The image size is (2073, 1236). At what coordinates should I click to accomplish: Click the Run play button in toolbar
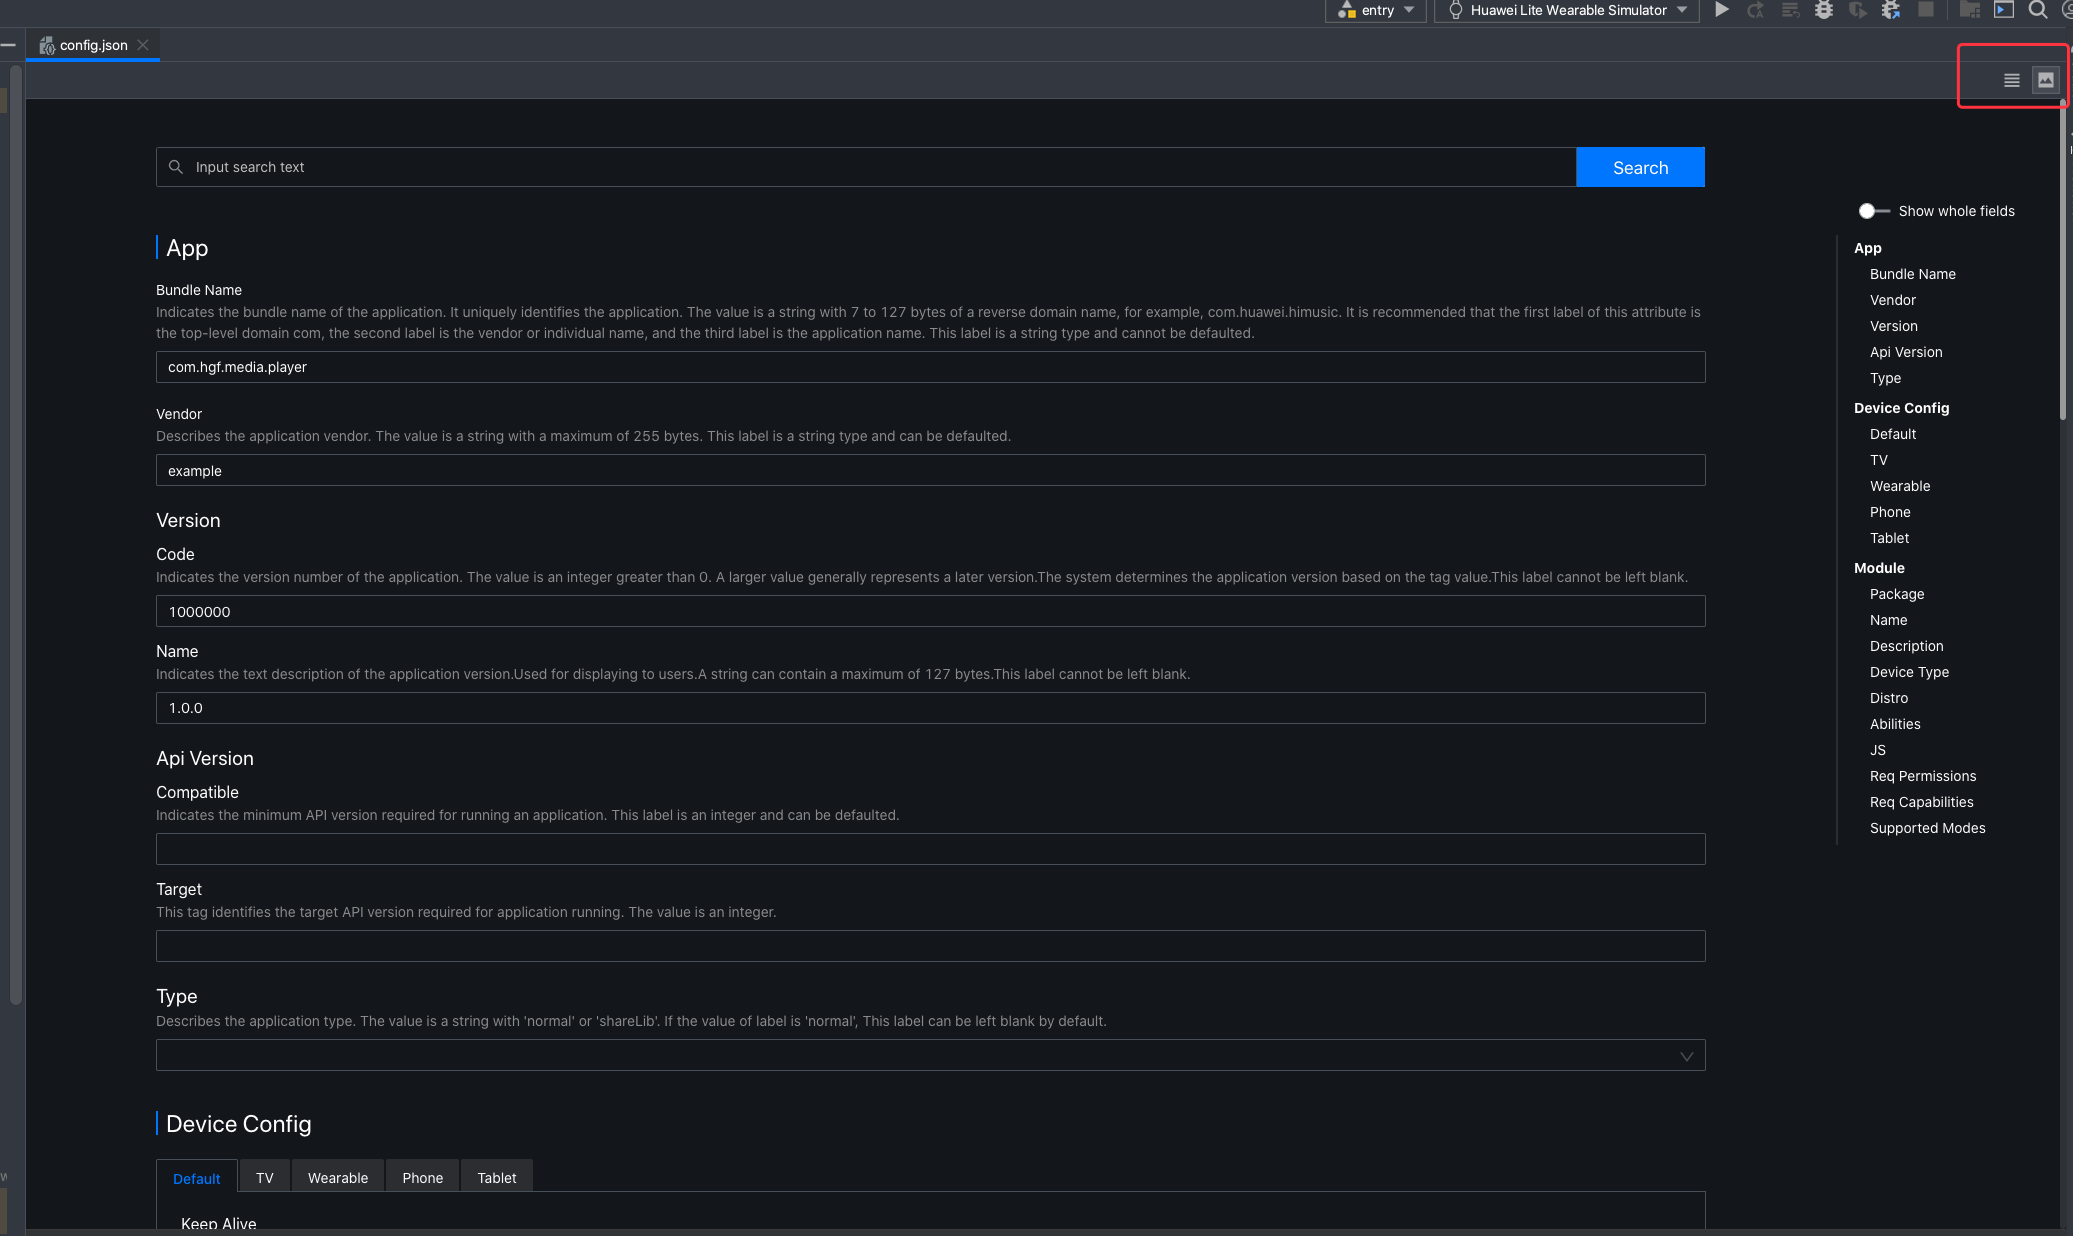1721,10
